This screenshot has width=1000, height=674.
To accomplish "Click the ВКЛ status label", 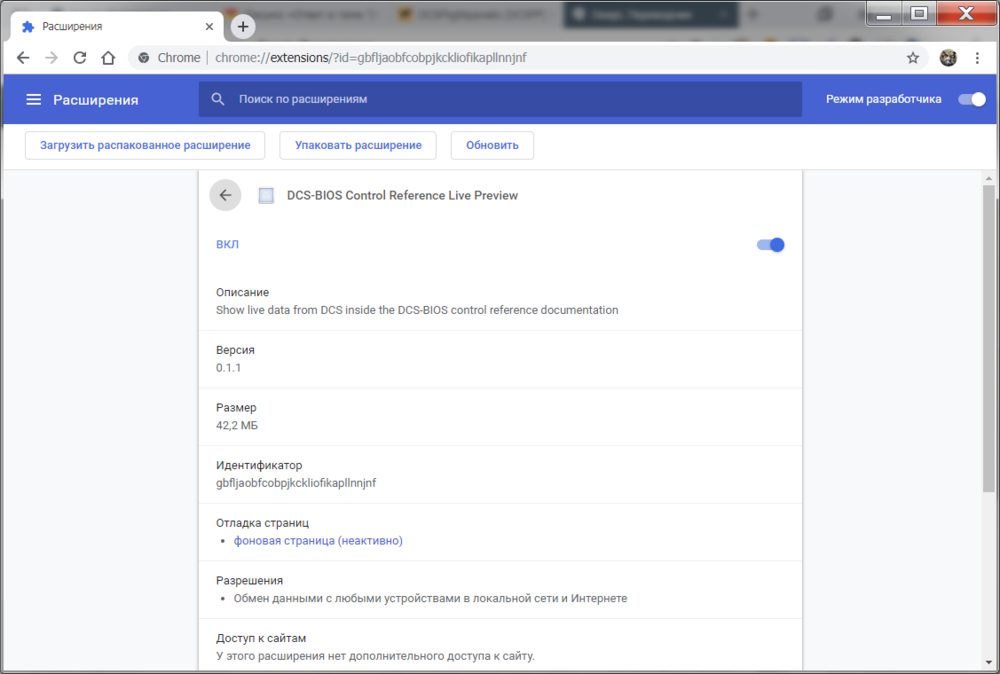I will click(x=227, y=245).
